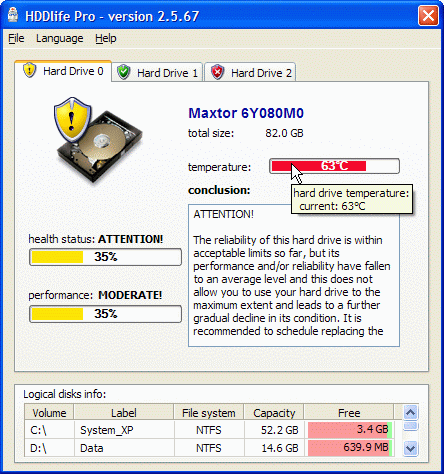Close the HDDlife Pro window
The width and height of the screenshot is (444, 474).
(428, 15)
